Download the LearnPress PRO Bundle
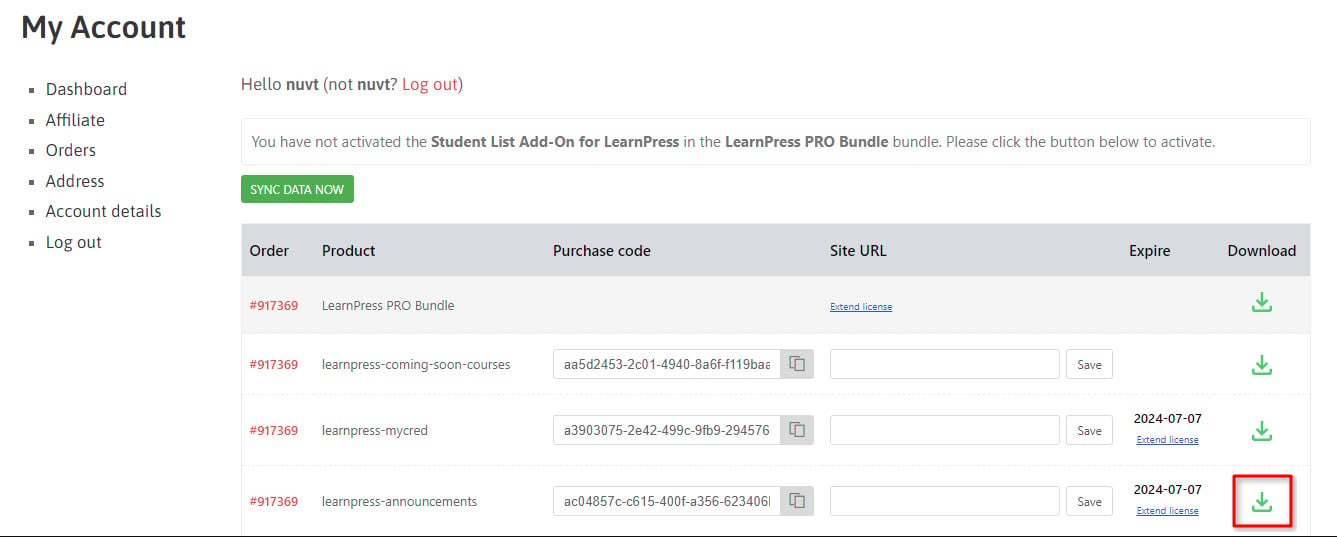 (x=1262, y=302)
